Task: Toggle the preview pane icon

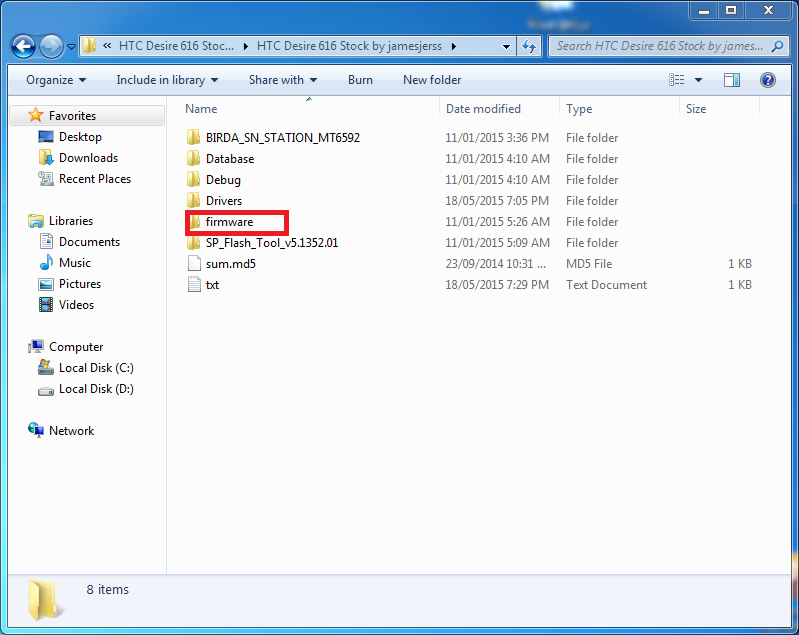Action: click(732, 80)
